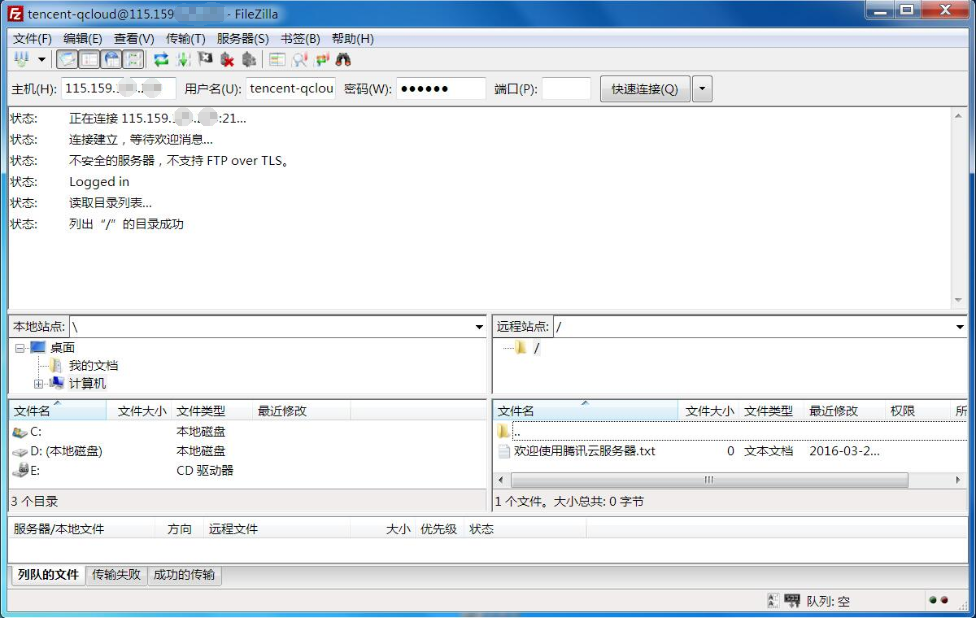Viewport: 976px width, 618px height.
Task: Click the 端口(P) port input field
Action: click(x=566, y=89)
